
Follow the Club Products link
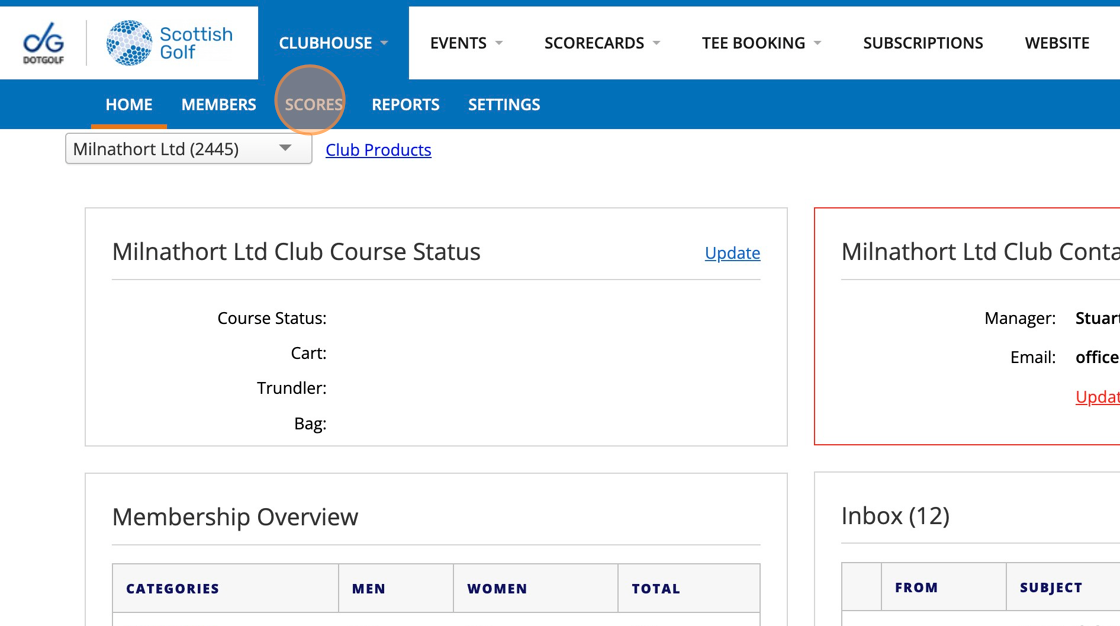379,149
